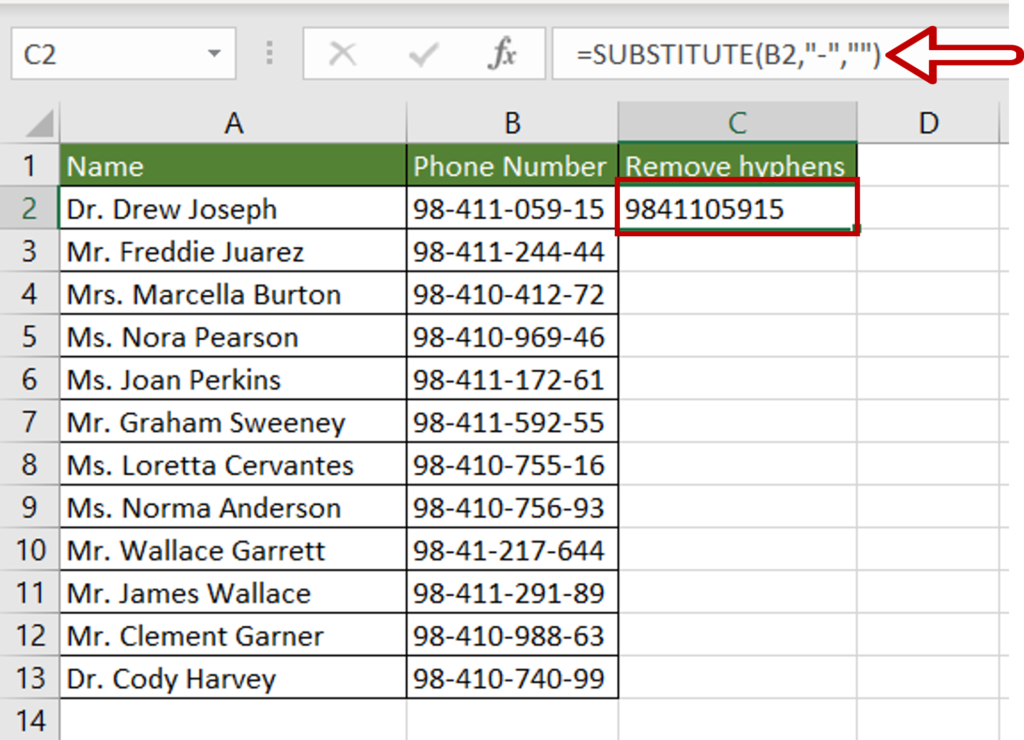
Task: Select row 12 header
Action: coord(29,635)
